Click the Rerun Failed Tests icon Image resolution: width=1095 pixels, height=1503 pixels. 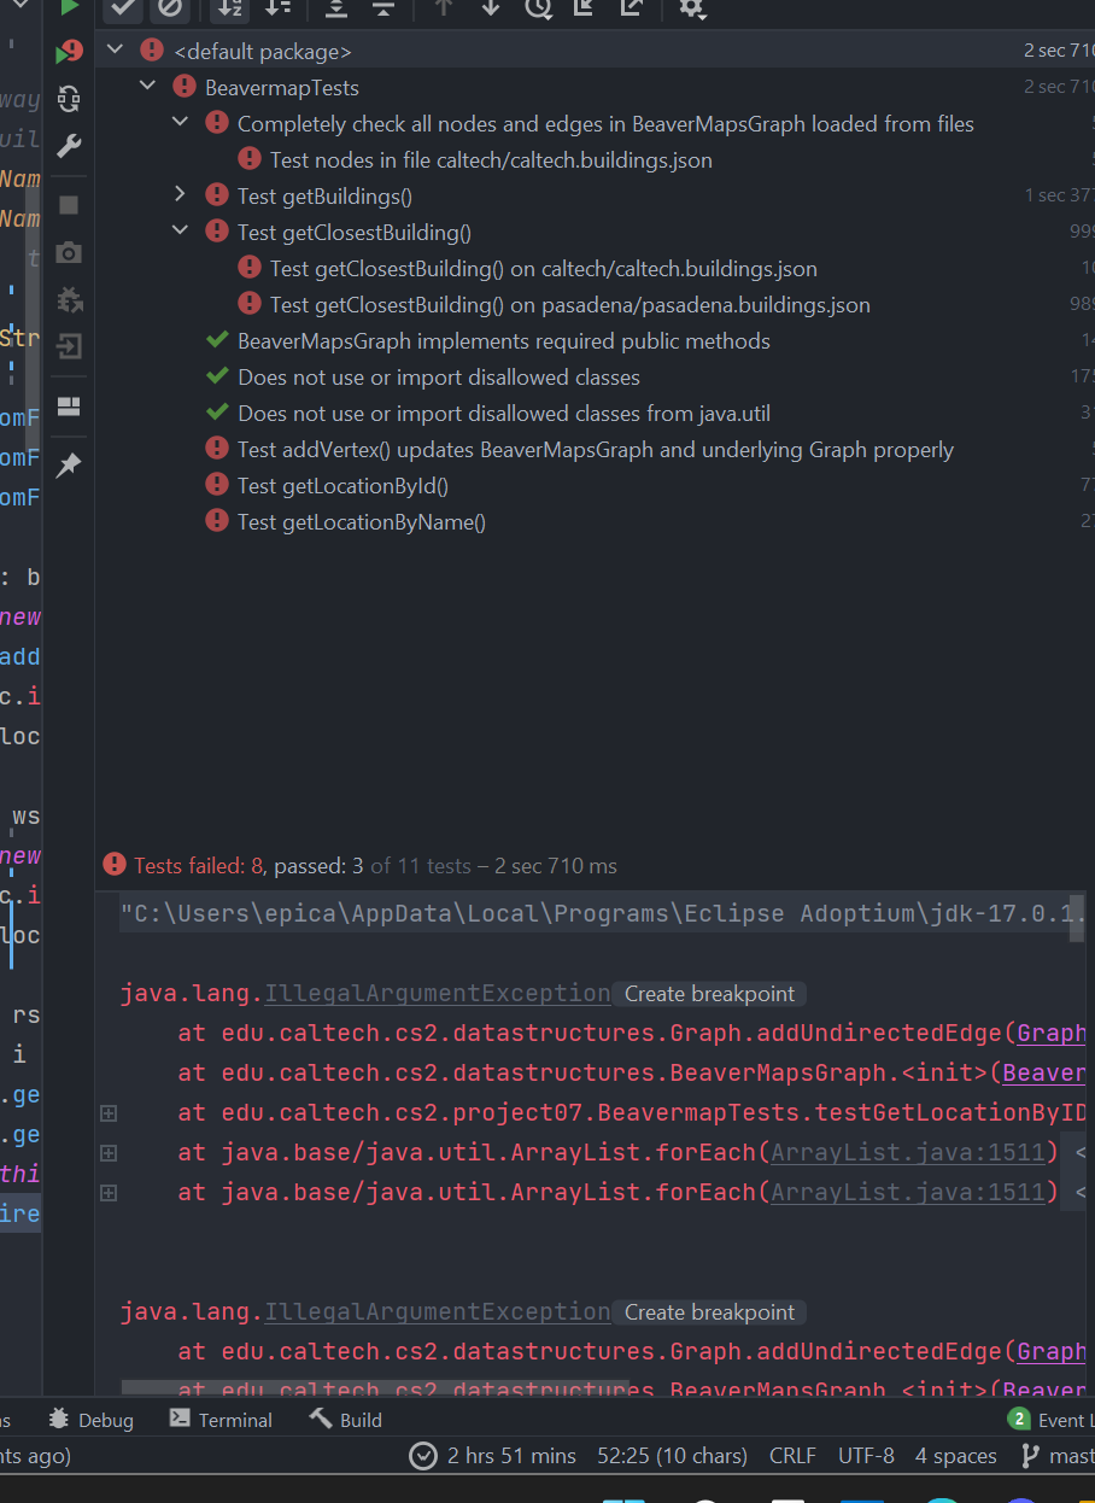[x=68, y=51]
